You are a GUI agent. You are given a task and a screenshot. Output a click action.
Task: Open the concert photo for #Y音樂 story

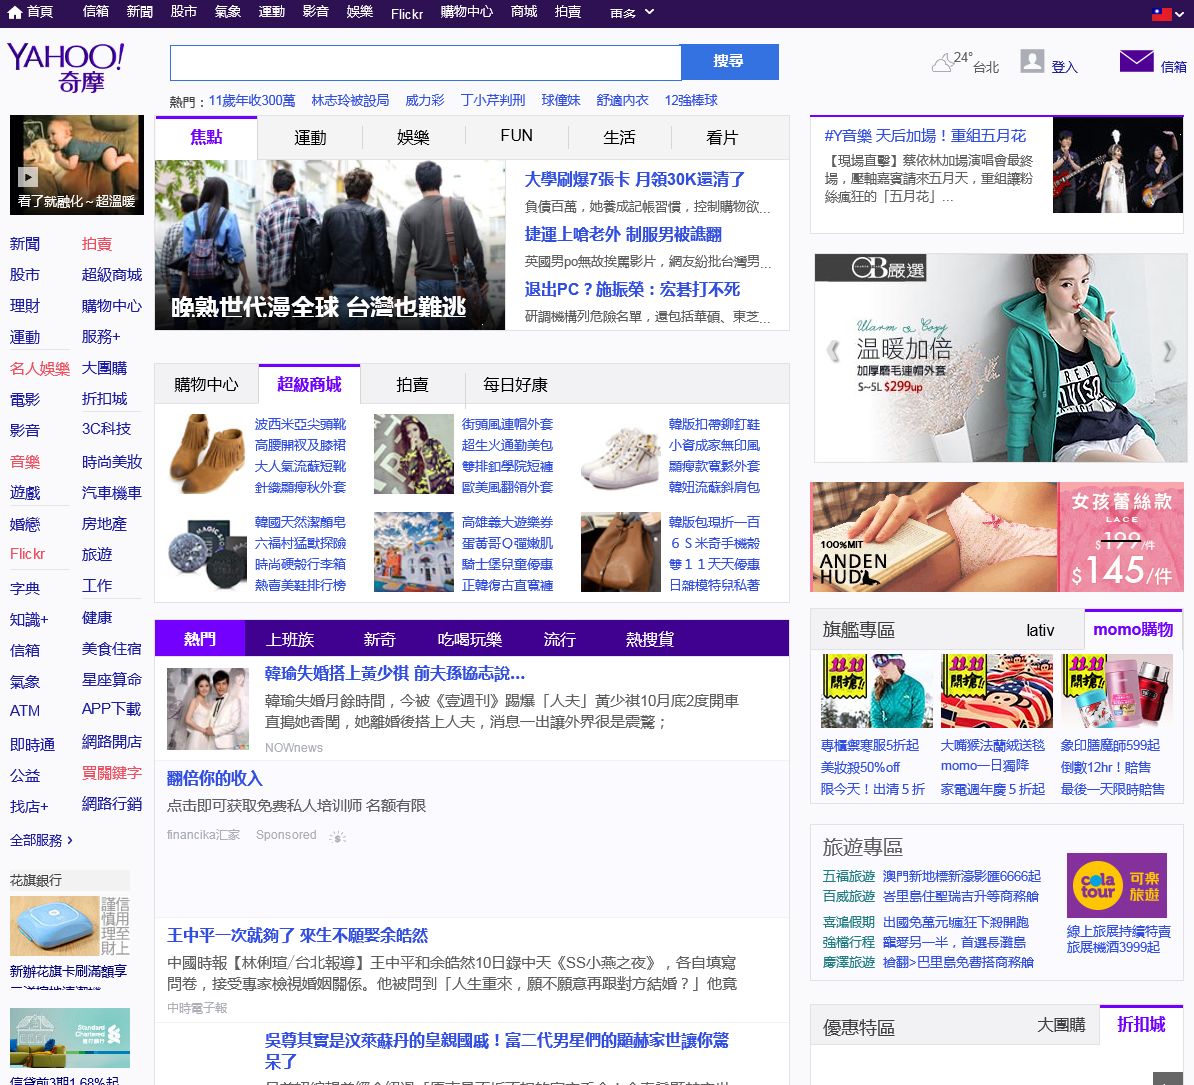1118,164
